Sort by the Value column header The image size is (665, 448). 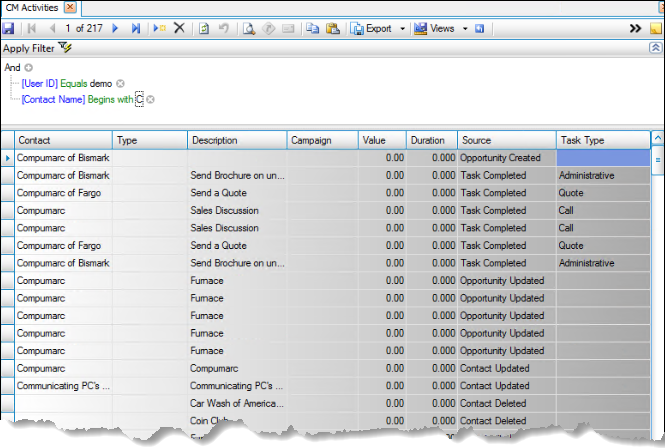pyautogui.click(x=383, y=140)
